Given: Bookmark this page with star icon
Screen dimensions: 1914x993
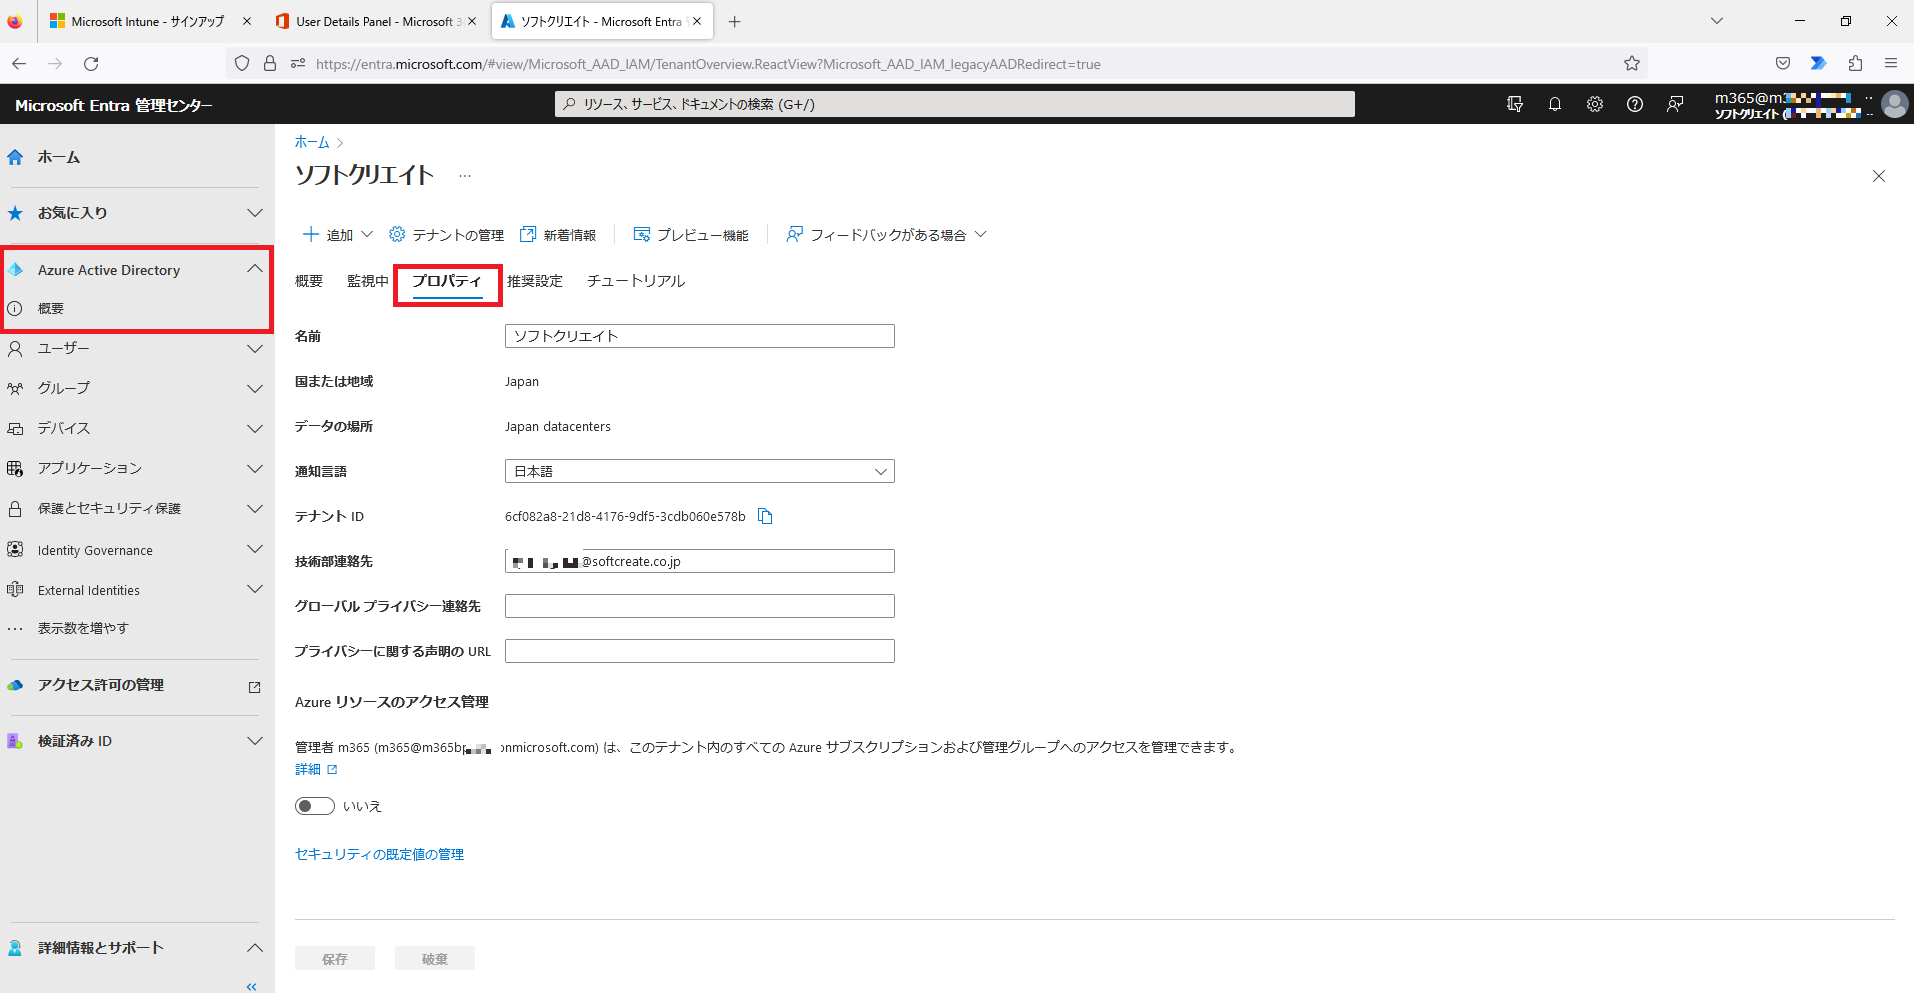Looking at the screenshot, I should (x=1632, y=64).
